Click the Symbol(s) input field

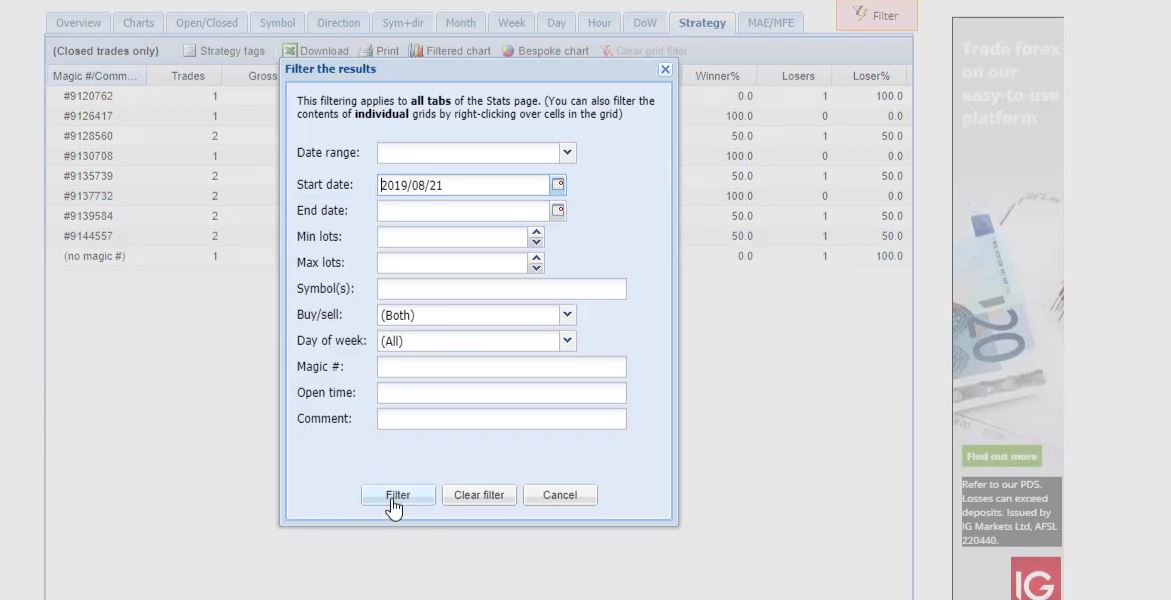[501, 289]
